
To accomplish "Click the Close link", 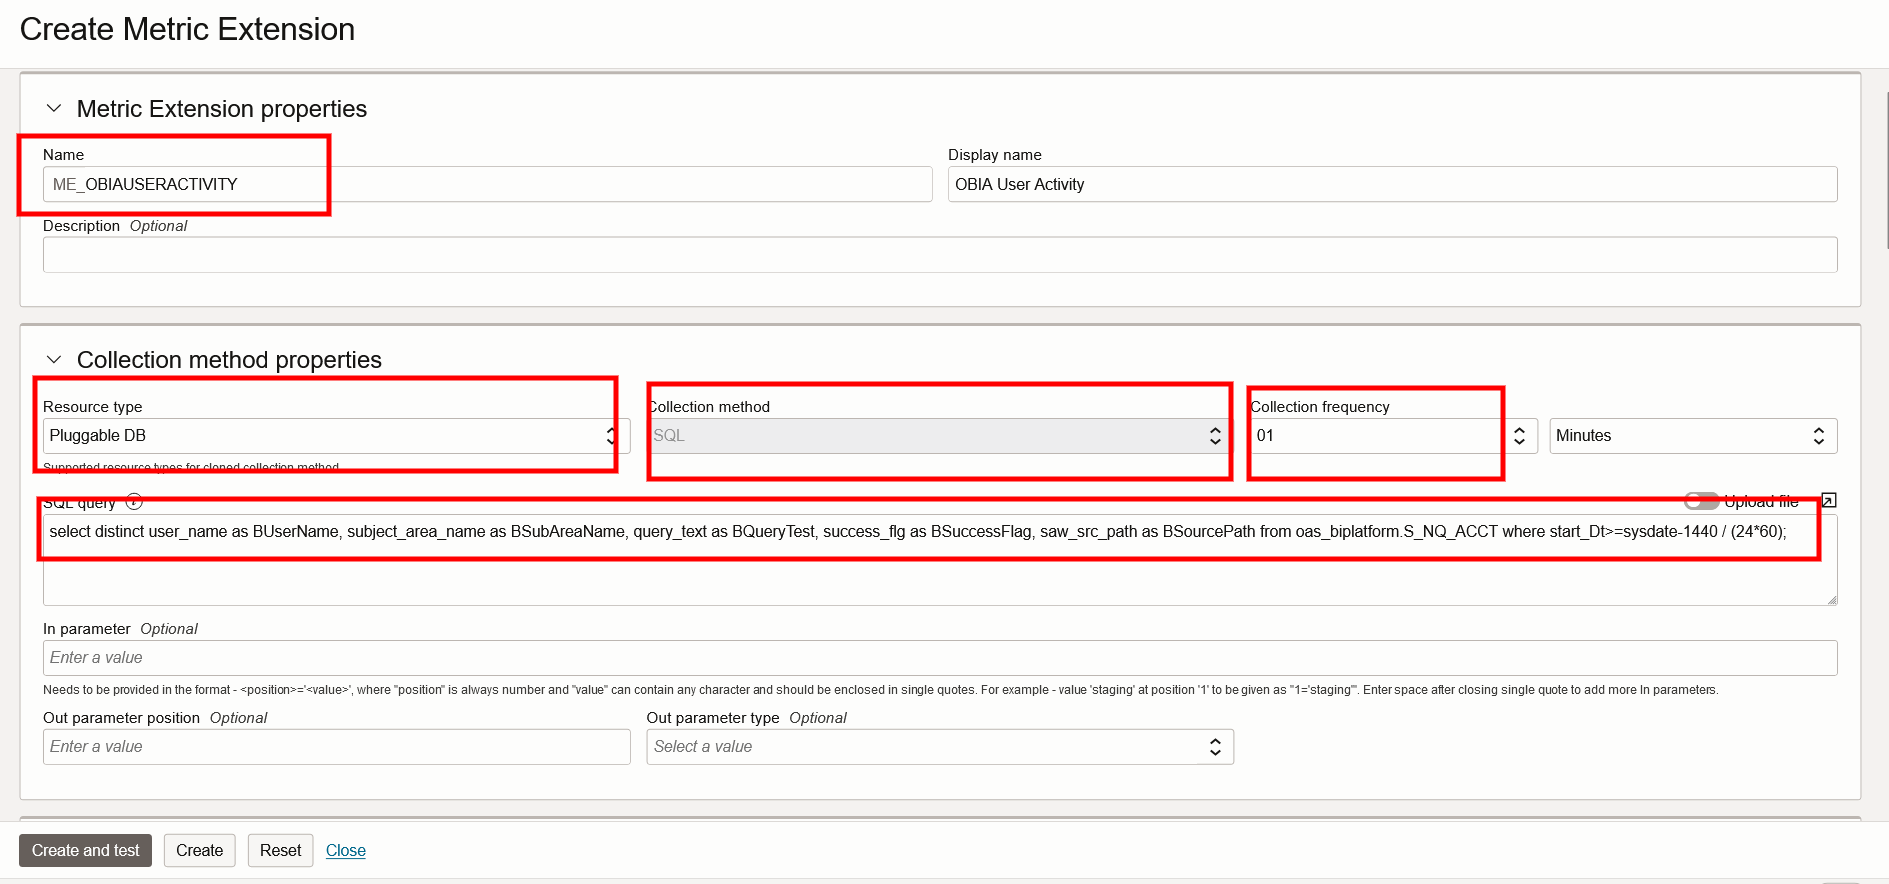I will (346, 851).
